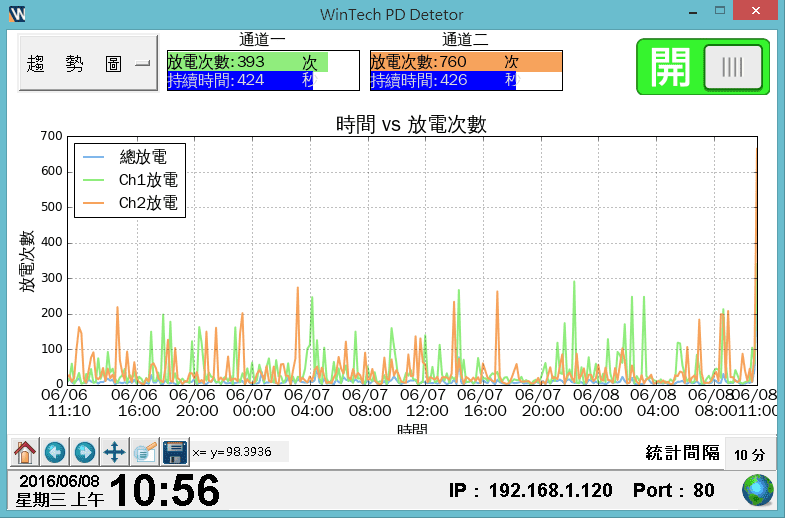Image resolution: width=785 pixels, height=518 pixels.
Task: Click channel one blue 持續時間 424 bar
Action: coord(240,81)
